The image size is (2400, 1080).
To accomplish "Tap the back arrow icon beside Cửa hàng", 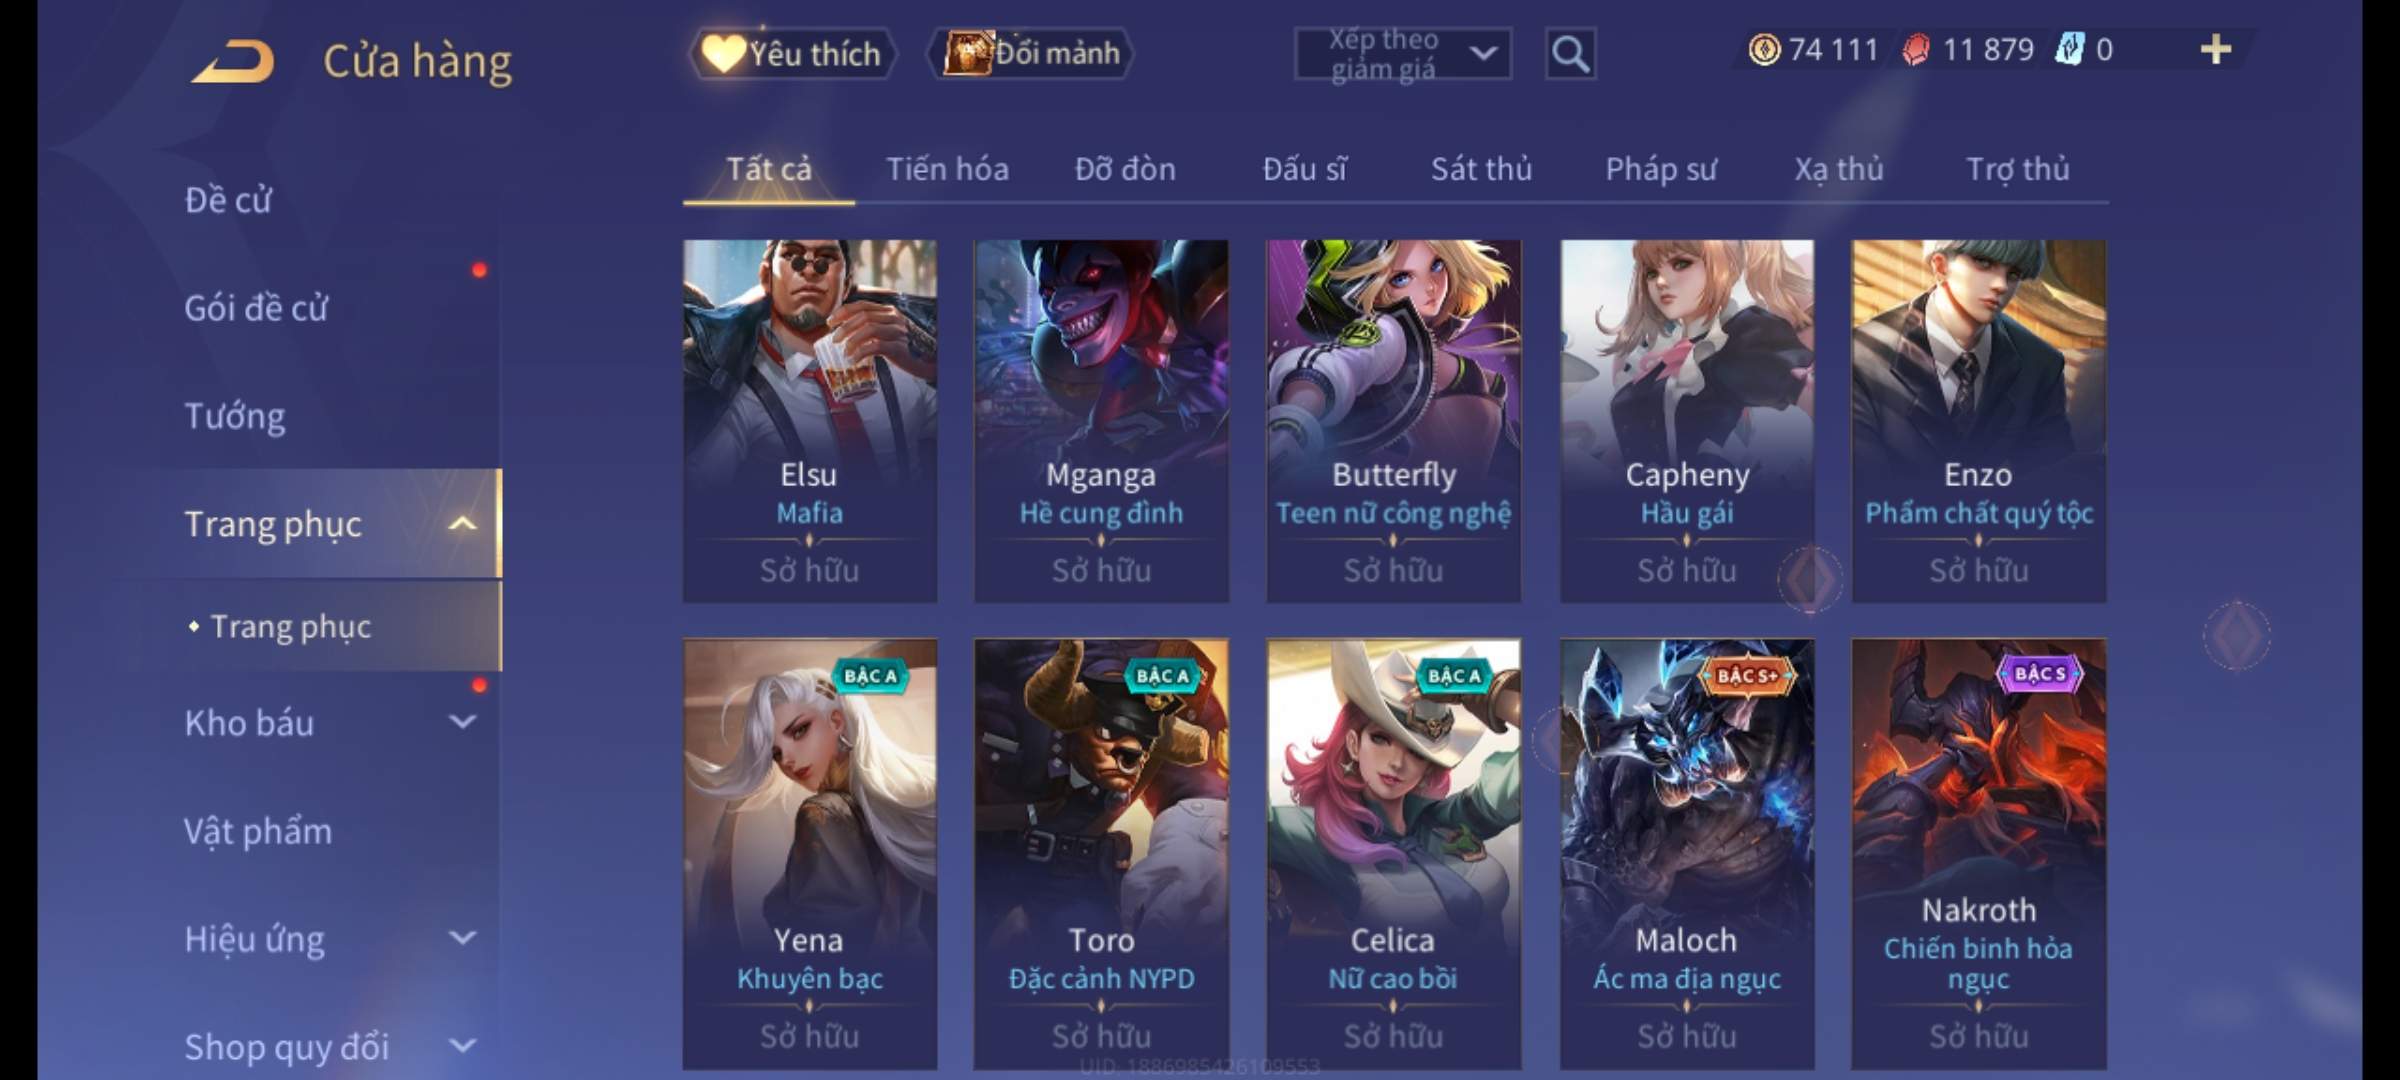I will click(x=233, y=62).
